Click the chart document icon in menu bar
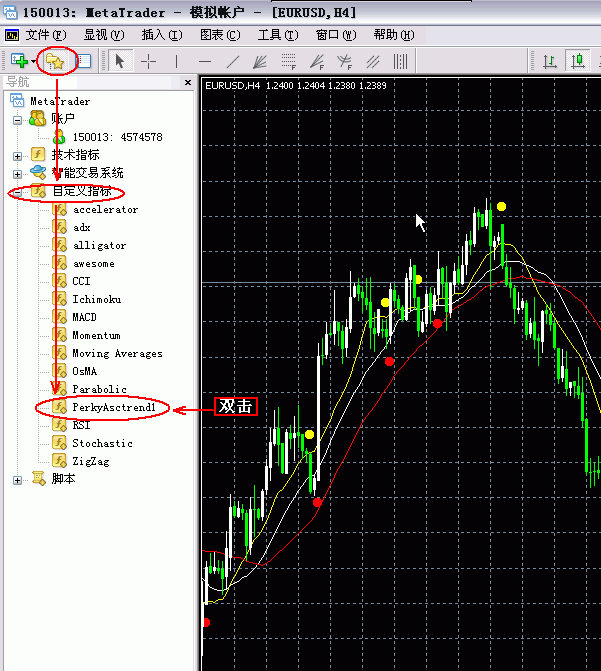 12,35
